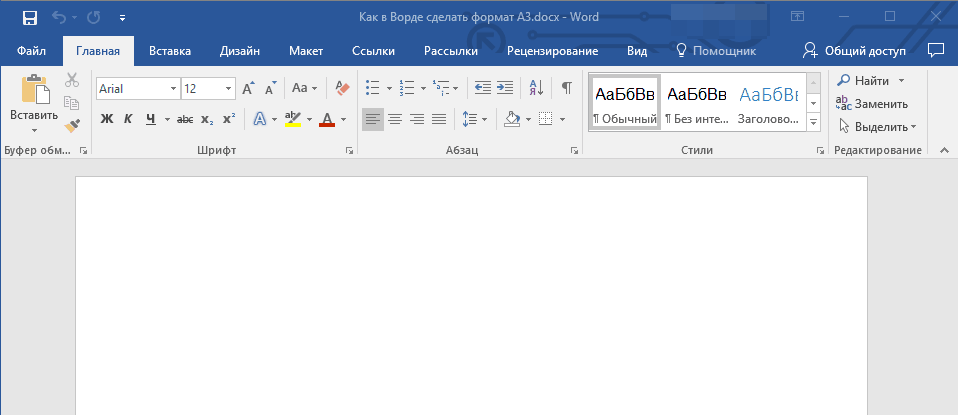Toggle show paragraph marks (¶)
The width and height of the screenshot is (958, 415).
(x=566, y=88)
